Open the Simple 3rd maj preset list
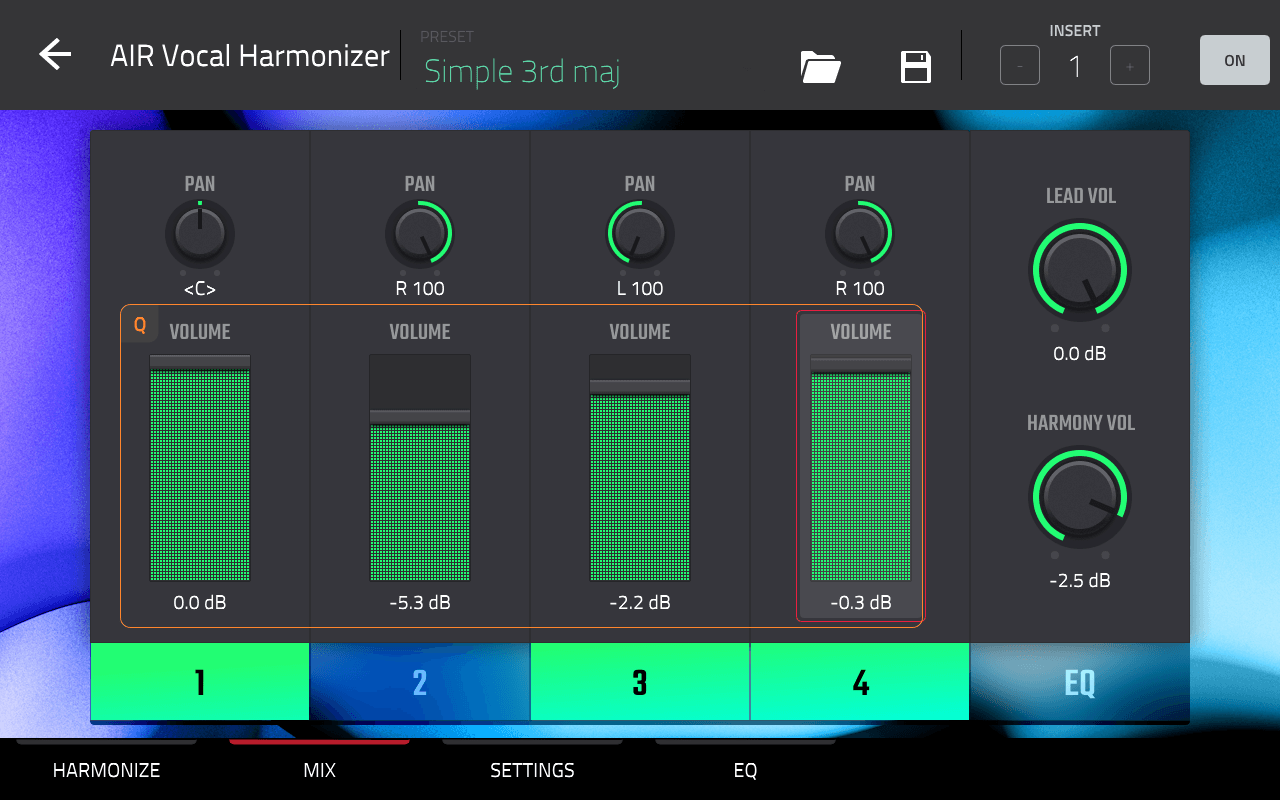1280x800 pixels. point(522,71)
